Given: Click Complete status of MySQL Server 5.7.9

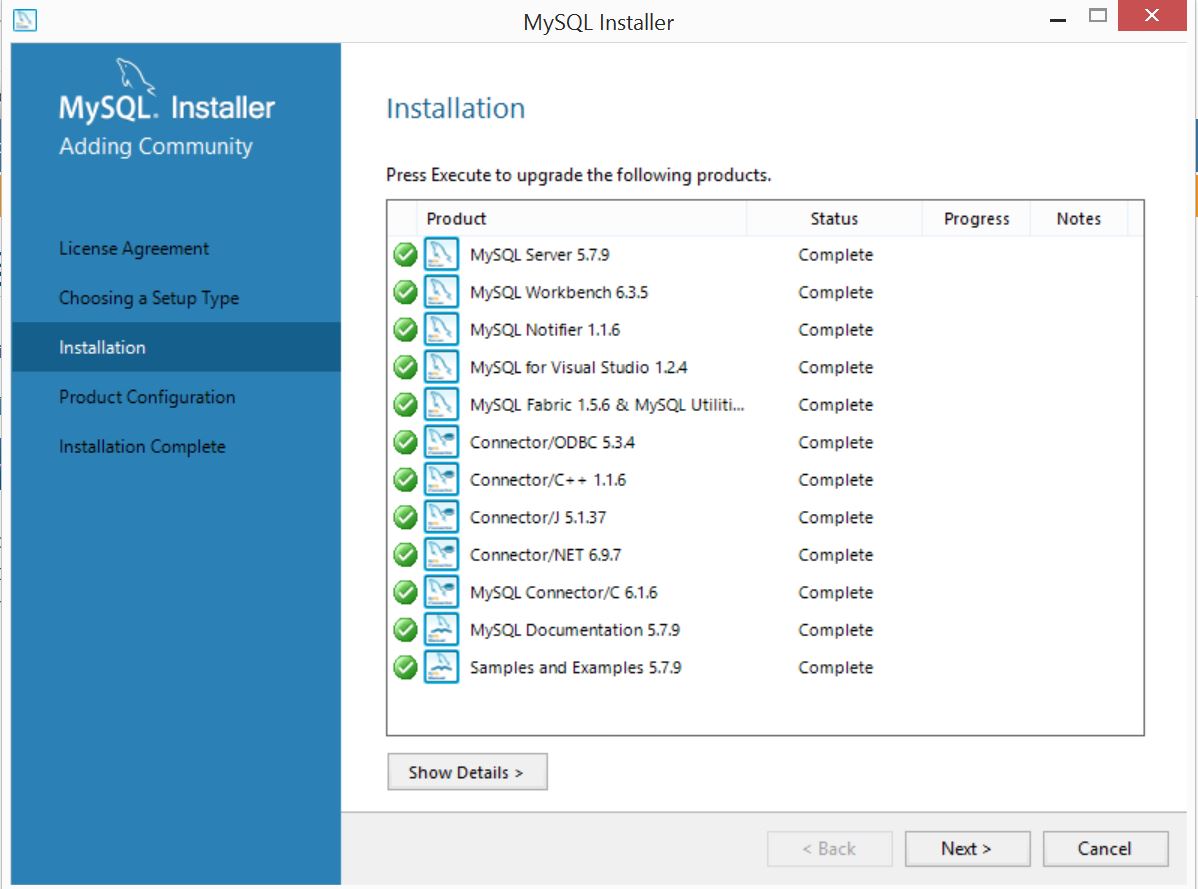Looking at the screenshot, I should click(x=835, y=254).
